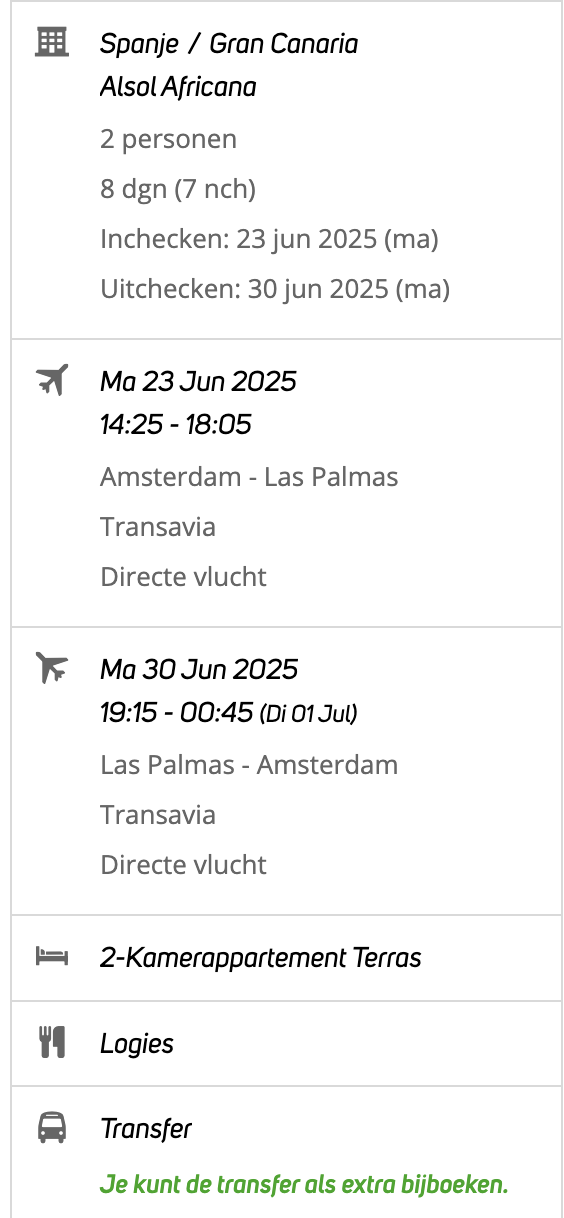
Task: Click the return flight airplane icon
Action: coord(51,667)
